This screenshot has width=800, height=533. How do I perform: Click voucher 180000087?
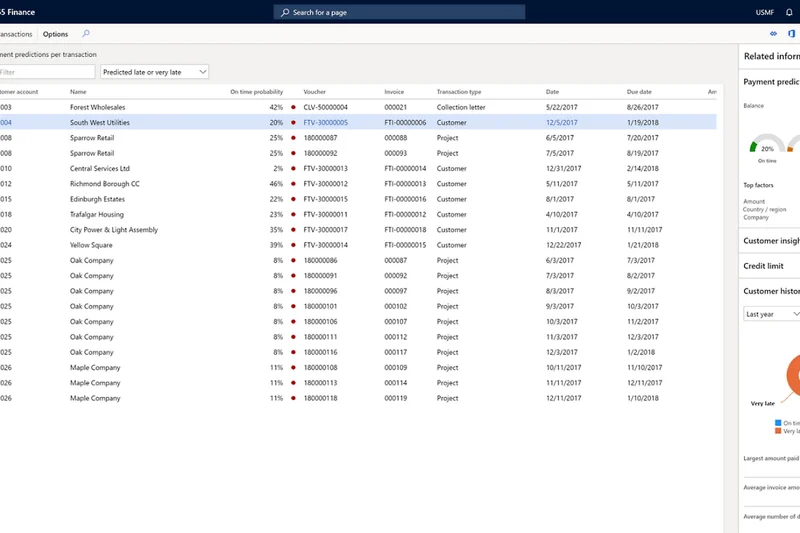pyautogui.click(x=320, y=138)
